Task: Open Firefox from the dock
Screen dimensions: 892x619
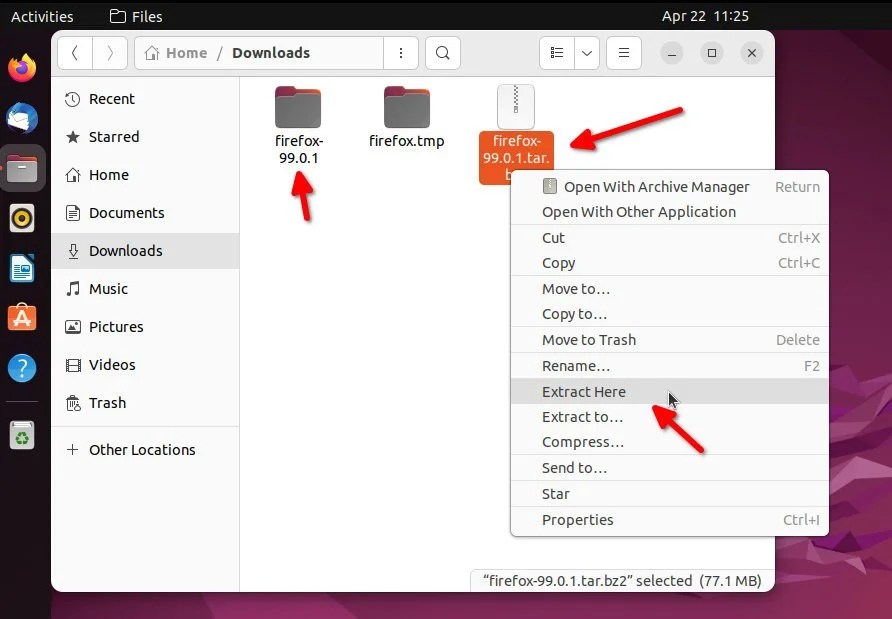Action: tap(22, 68)
